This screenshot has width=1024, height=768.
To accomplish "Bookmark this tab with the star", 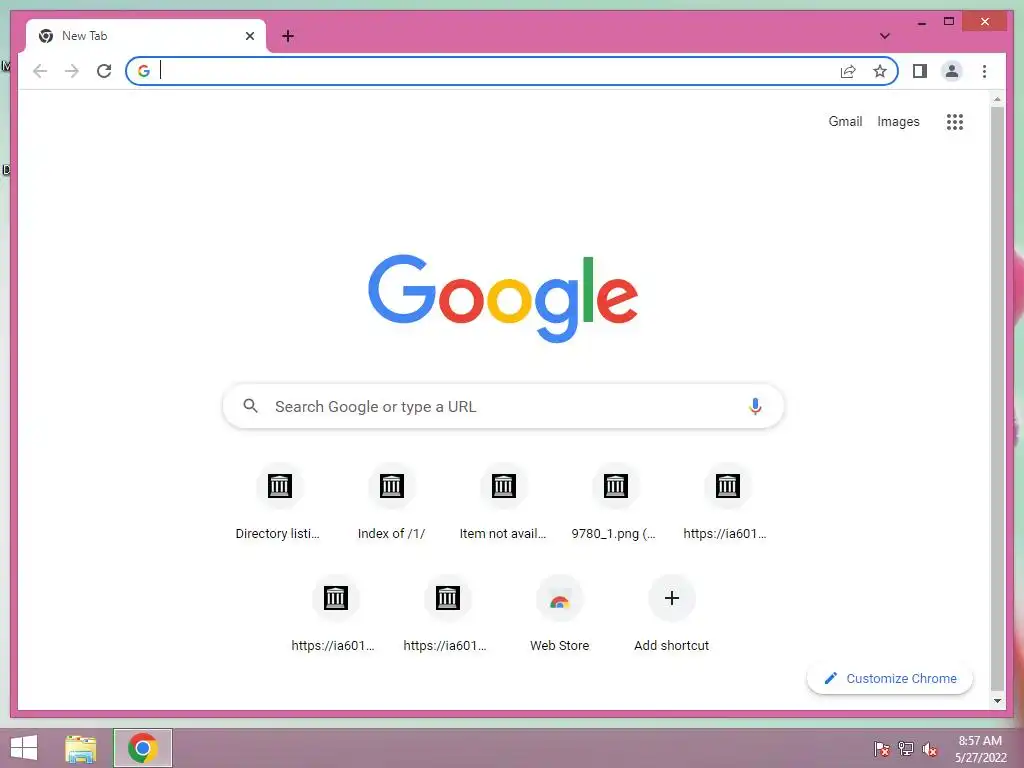I will pos(880,71).
